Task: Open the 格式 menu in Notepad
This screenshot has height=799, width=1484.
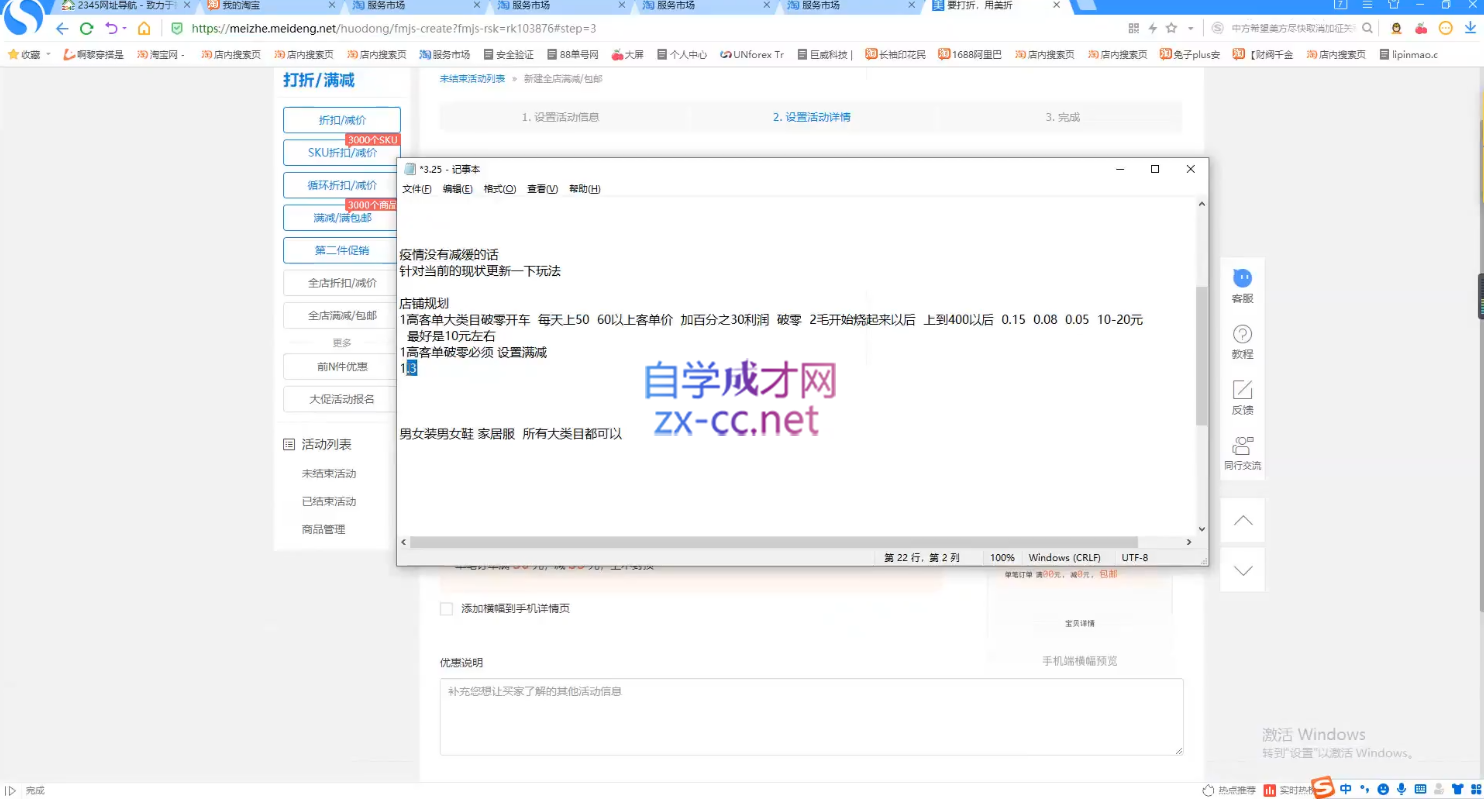Action: pos(499,188)
